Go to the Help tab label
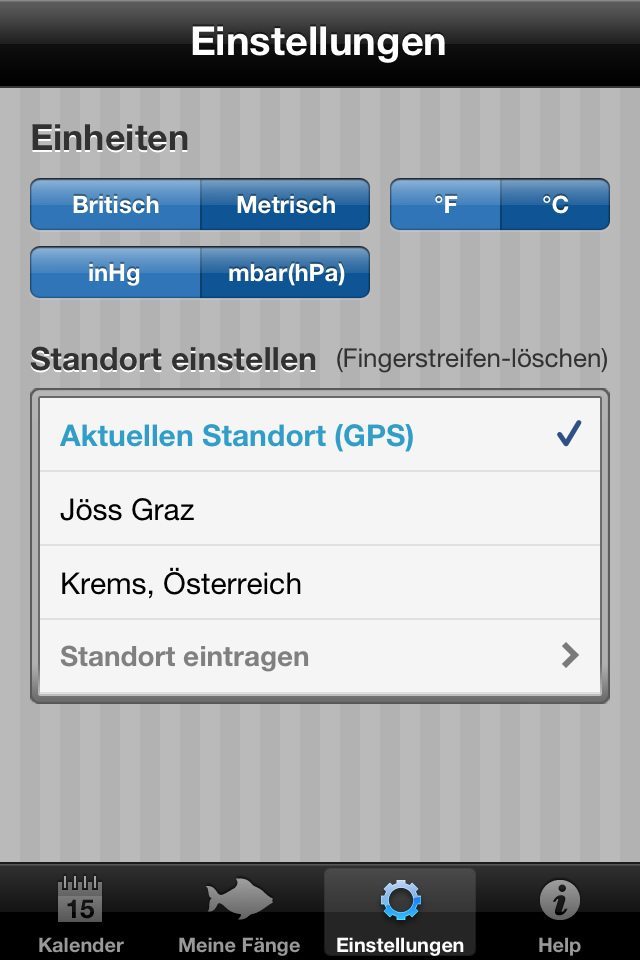This screenshot has height=960, width=640. (559, 945)
